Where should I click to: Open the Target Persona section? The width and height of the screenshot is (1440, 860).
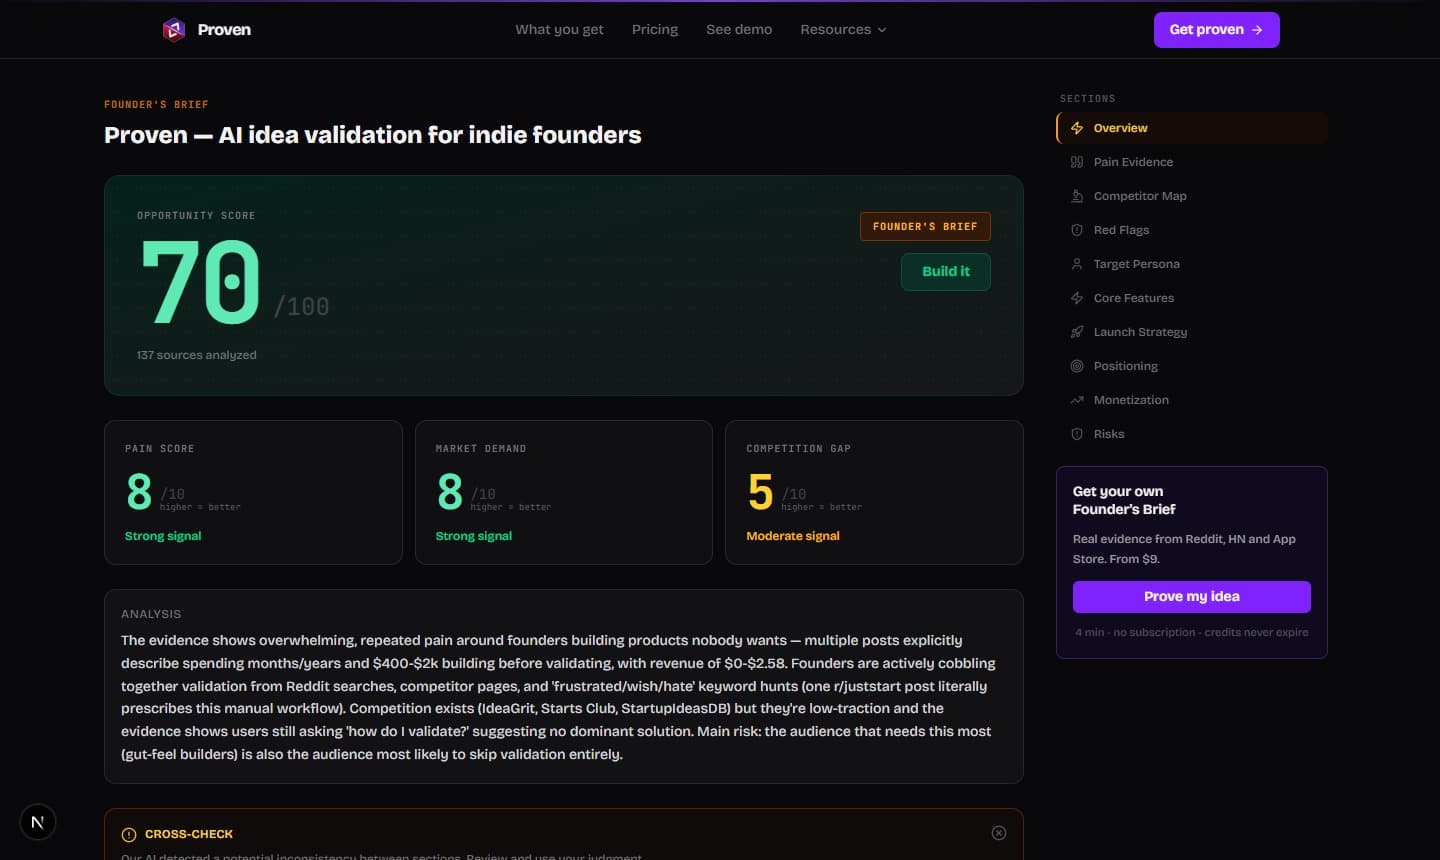1192,264
